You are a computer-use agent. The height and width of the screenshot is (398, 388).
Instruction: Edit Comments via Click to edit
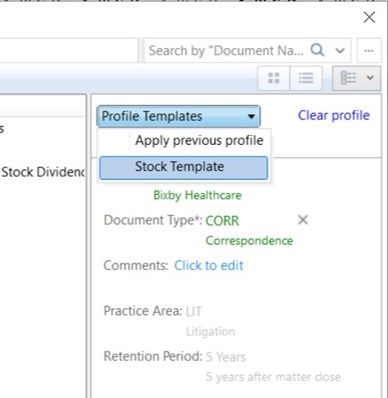(x=209, y=265)
